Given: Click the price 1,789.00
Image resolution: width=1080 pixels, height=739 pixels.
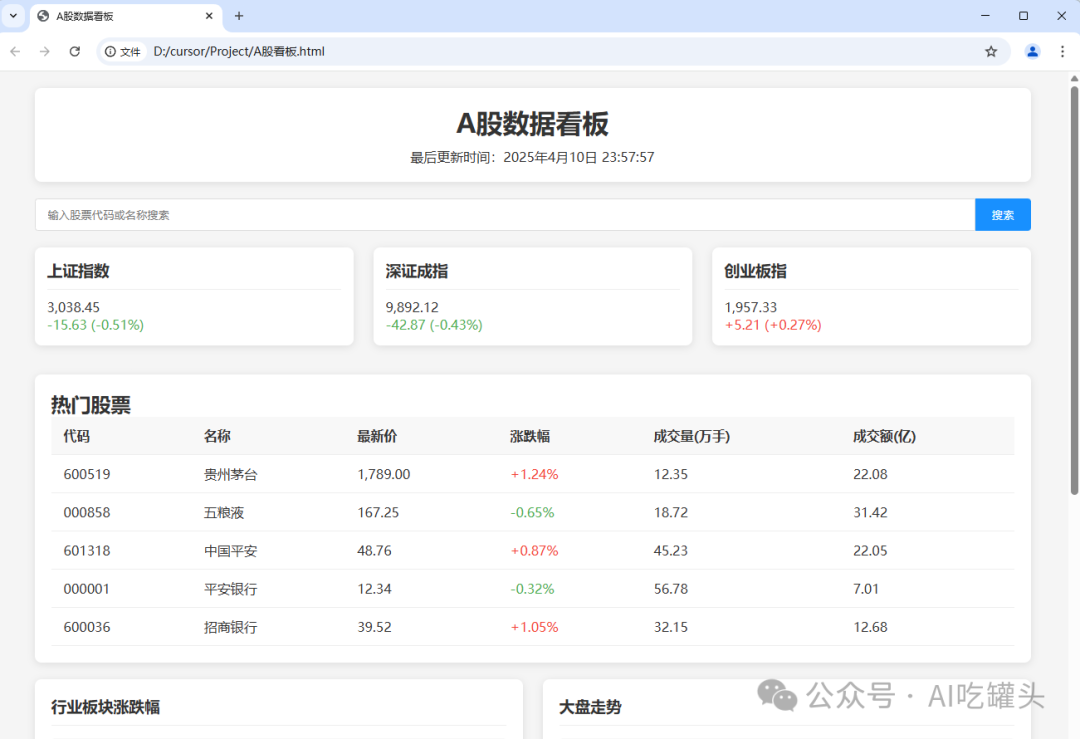Looking at the screenshot, I should pyautogui.click(x=384, y=475).
